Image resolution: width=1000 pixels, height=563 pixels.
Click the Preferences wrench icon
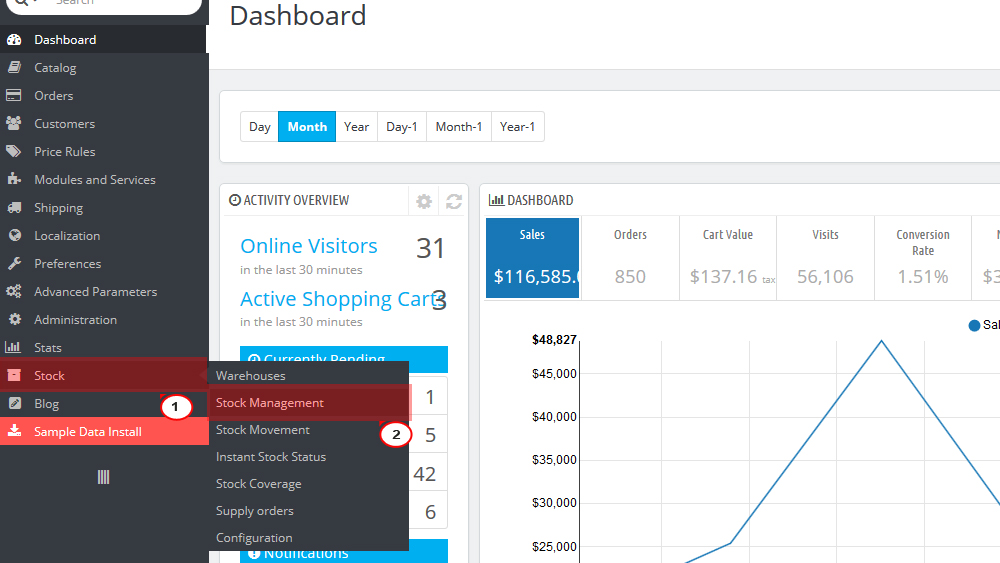(14, 263)
